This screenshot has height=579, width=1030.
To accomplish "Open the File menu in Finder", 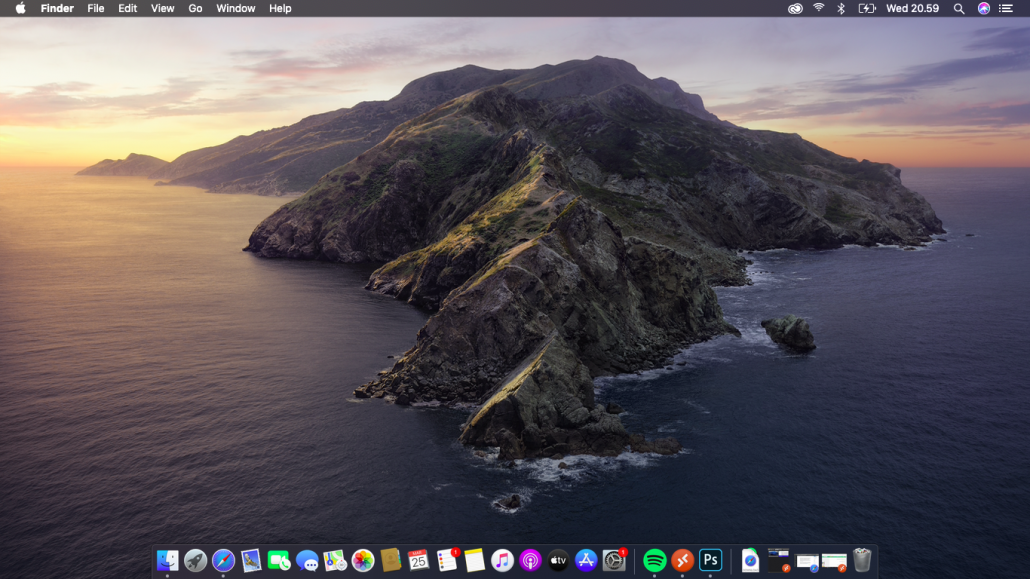I will pyautogui.click(x=96, y=8).
